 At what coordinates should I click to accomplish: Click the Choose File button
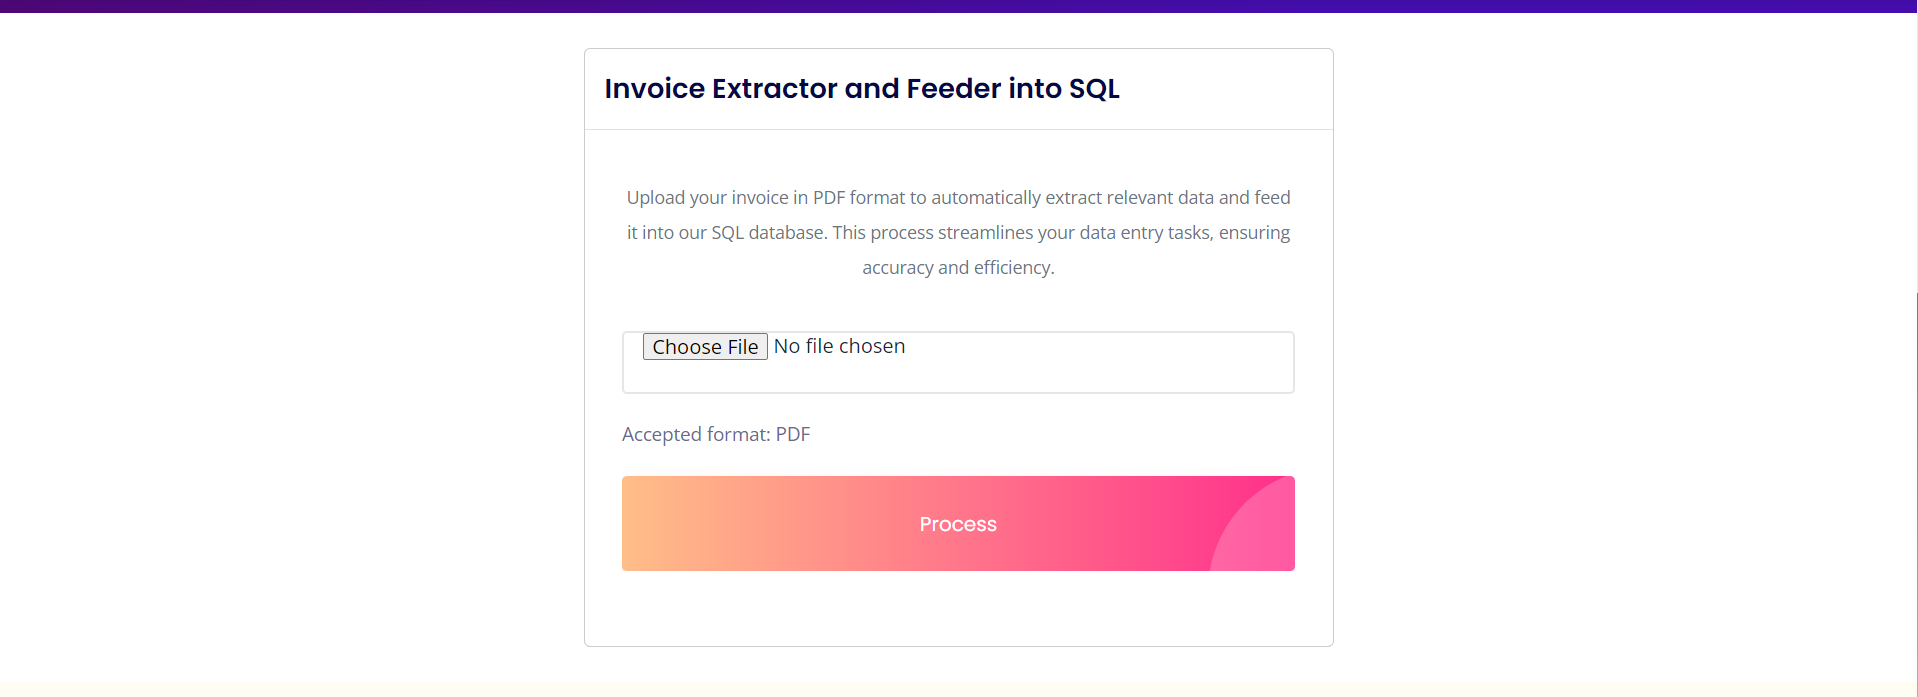705,346
